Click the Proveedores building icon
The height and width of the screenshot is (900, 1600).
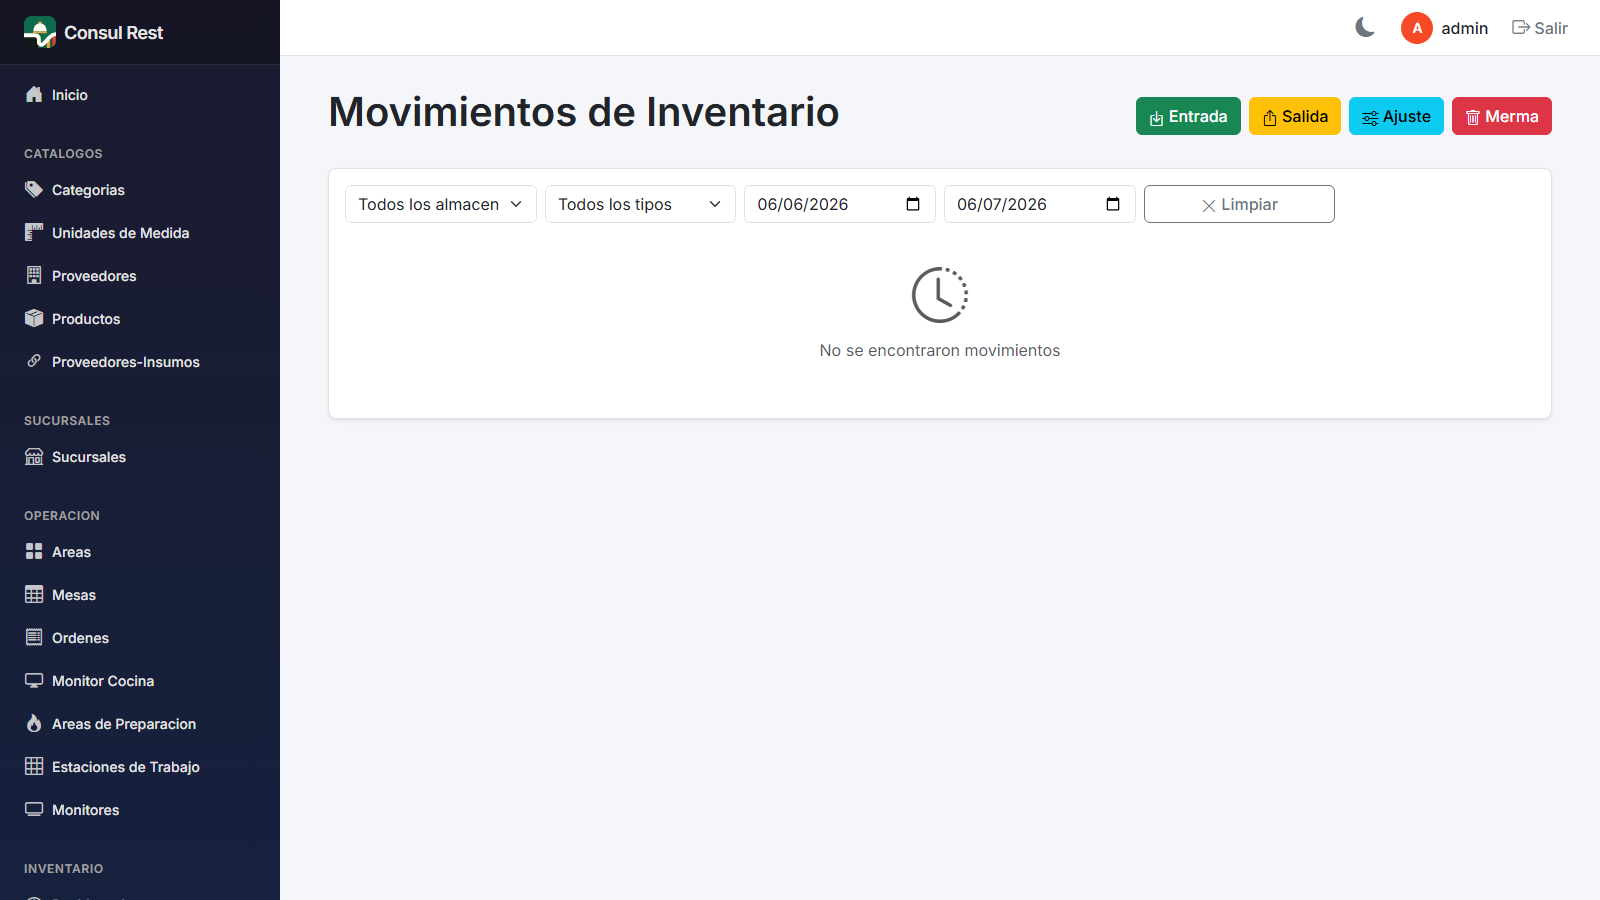[34, 275]
